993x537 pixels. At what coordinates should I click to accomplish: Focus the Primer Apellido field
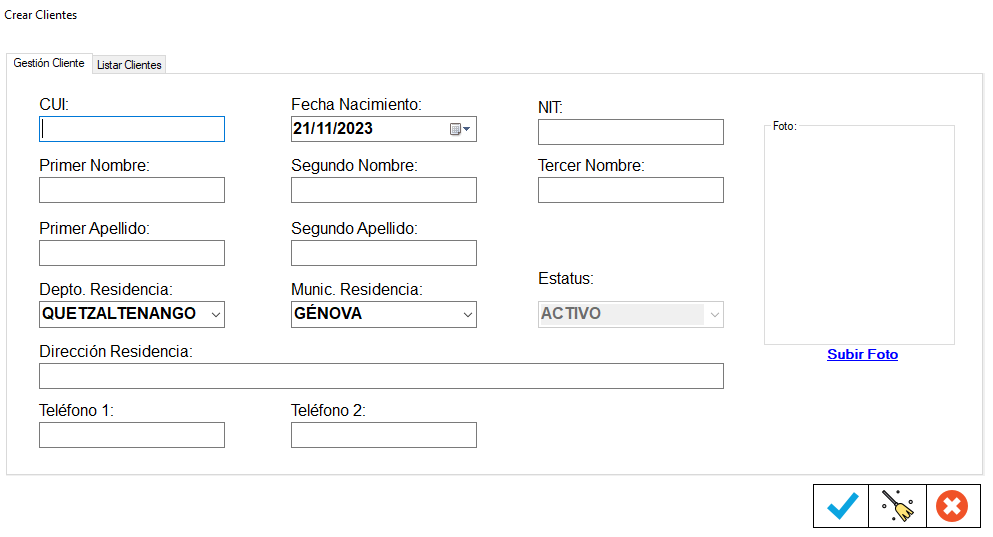pos(132,253)
